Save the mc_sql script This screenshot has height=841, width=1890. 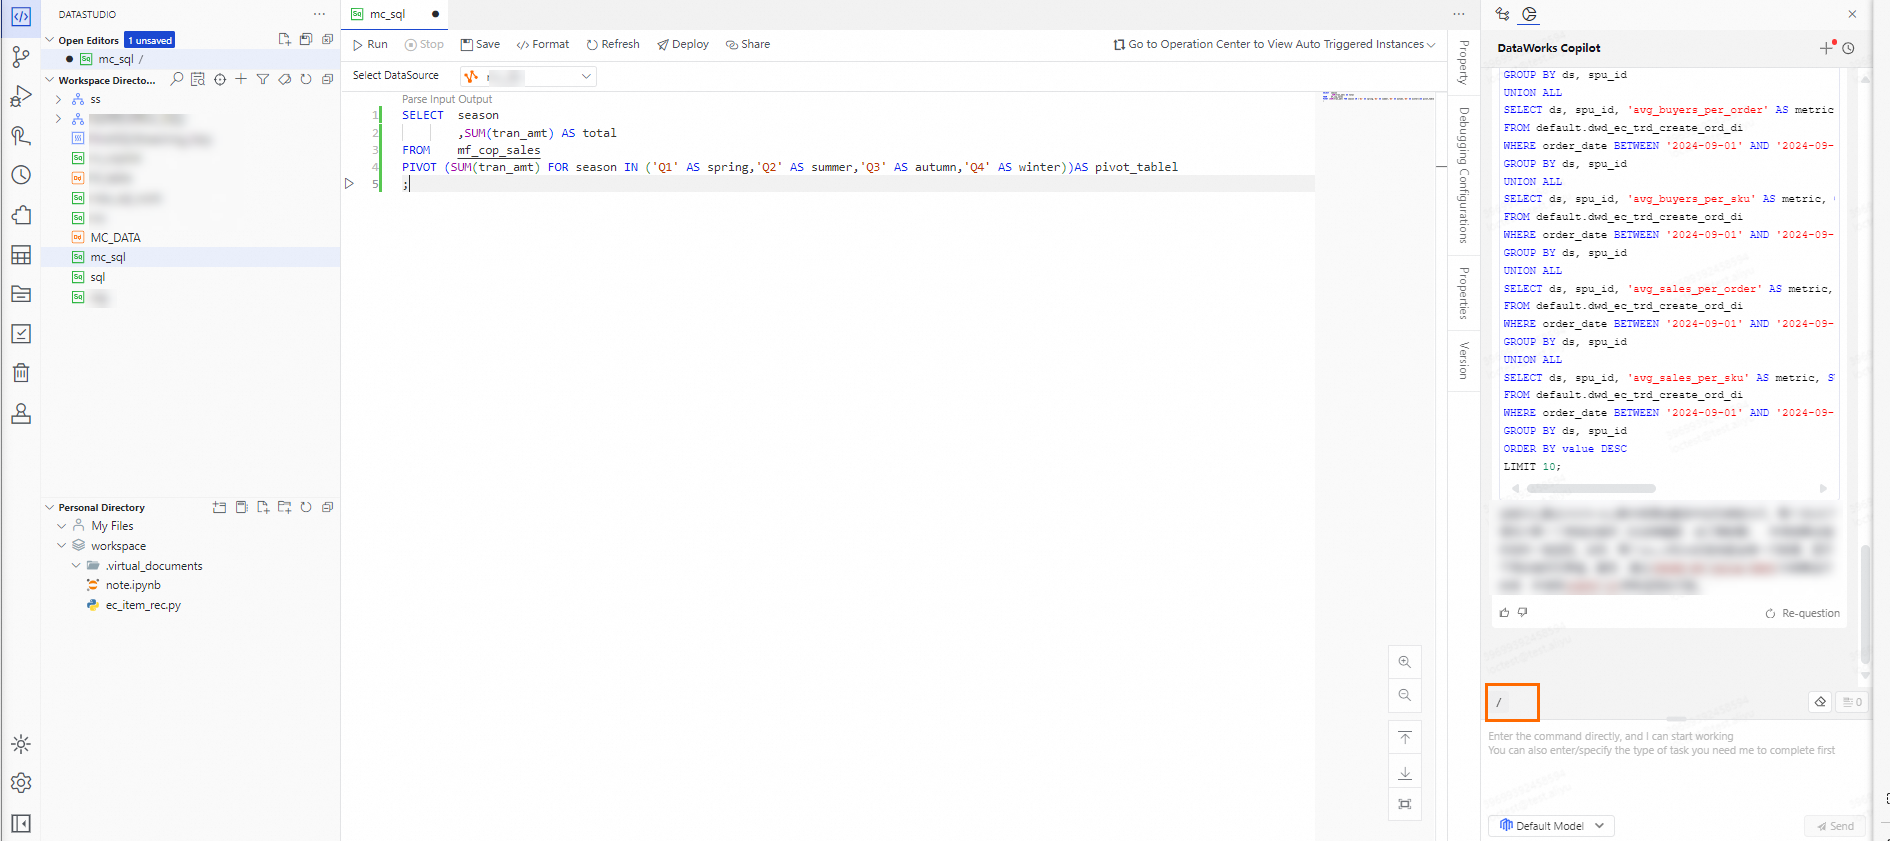[480, 44]
